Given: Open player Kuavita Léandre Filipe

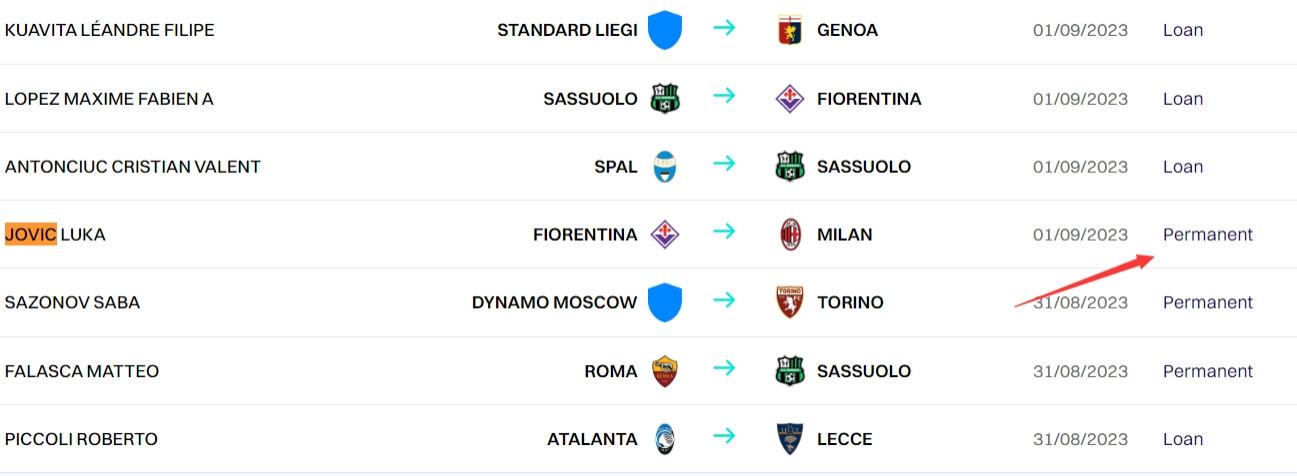Looking at the screenshot, I should point(110,30).
